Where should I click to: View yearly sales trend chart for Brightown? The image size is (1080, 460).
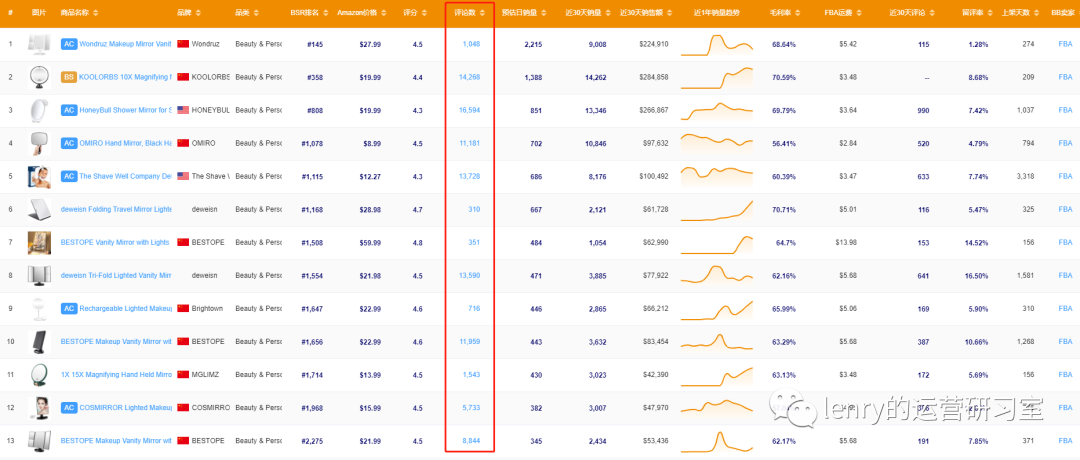tap(717, 310)
